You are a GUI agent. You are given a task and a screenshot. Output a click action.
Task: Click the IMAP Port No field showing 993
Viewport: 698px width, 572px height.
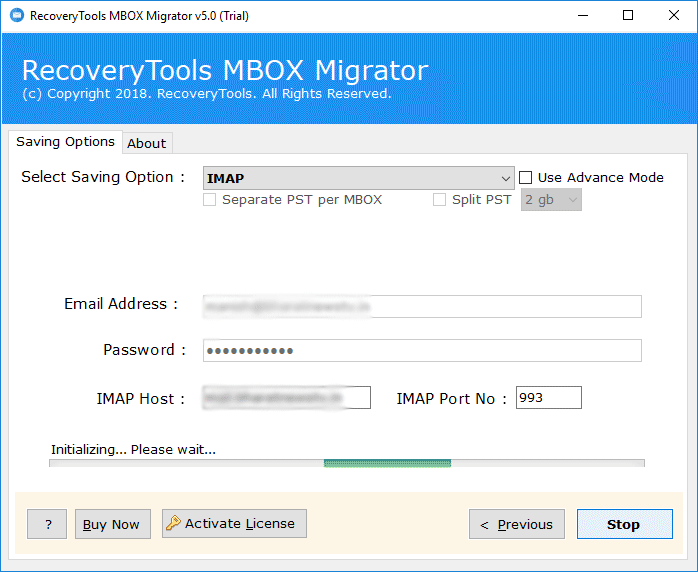point(548,398)
